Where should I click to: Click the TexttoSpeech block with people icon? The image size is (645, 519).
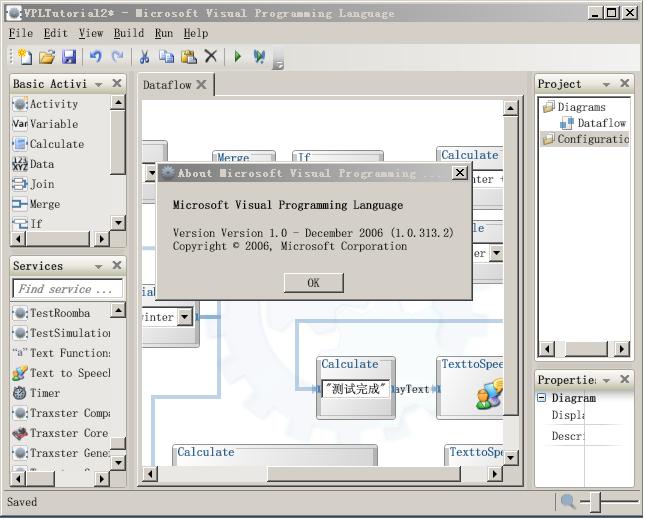(470, 388)
